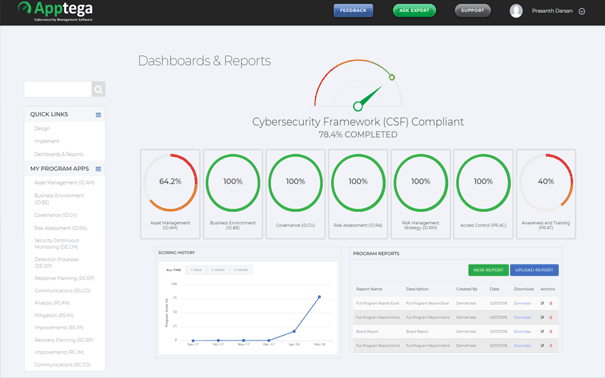The image size is (605, 378).
Task: Open Dashboards & Reports quick link
Action: (x=59, y=154)
